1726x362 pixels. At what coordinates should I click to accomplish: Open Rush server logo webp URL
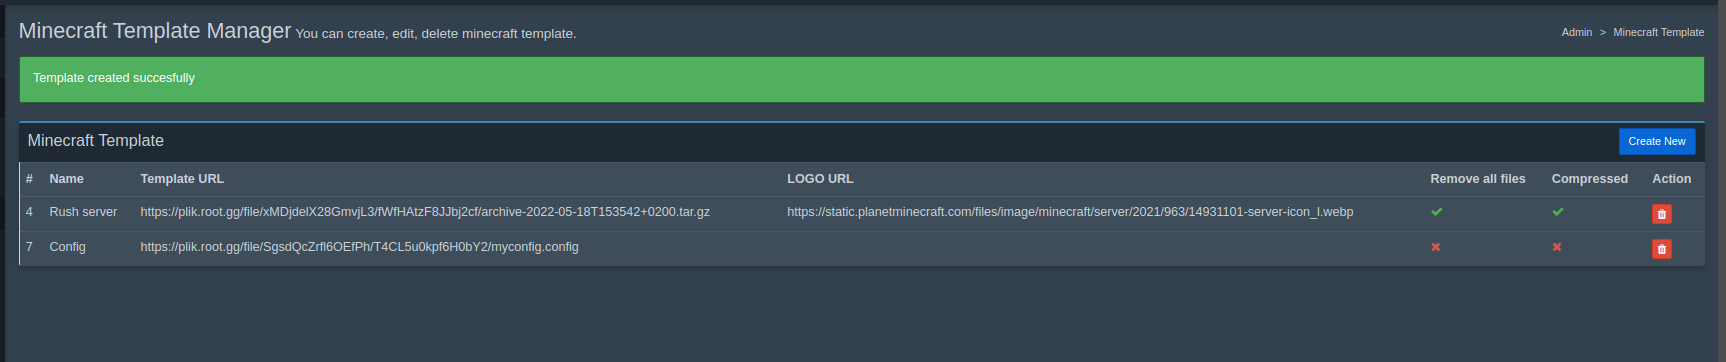click(x=1070, y=212)
